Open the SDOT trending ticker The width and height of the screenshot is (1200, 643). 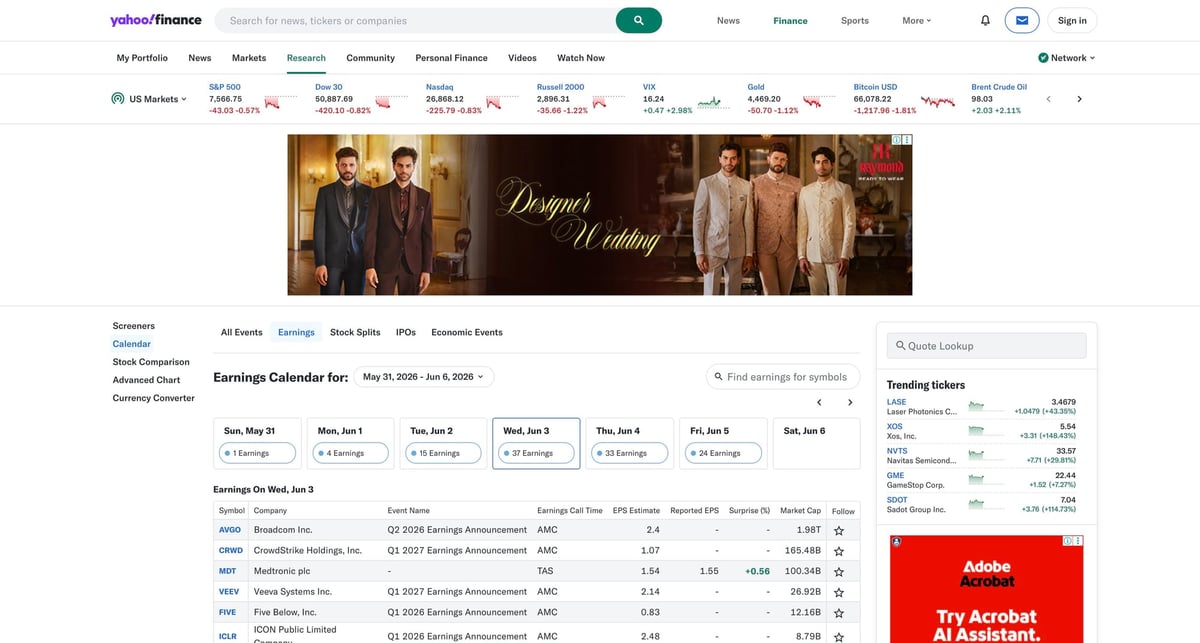click(897, 499)
